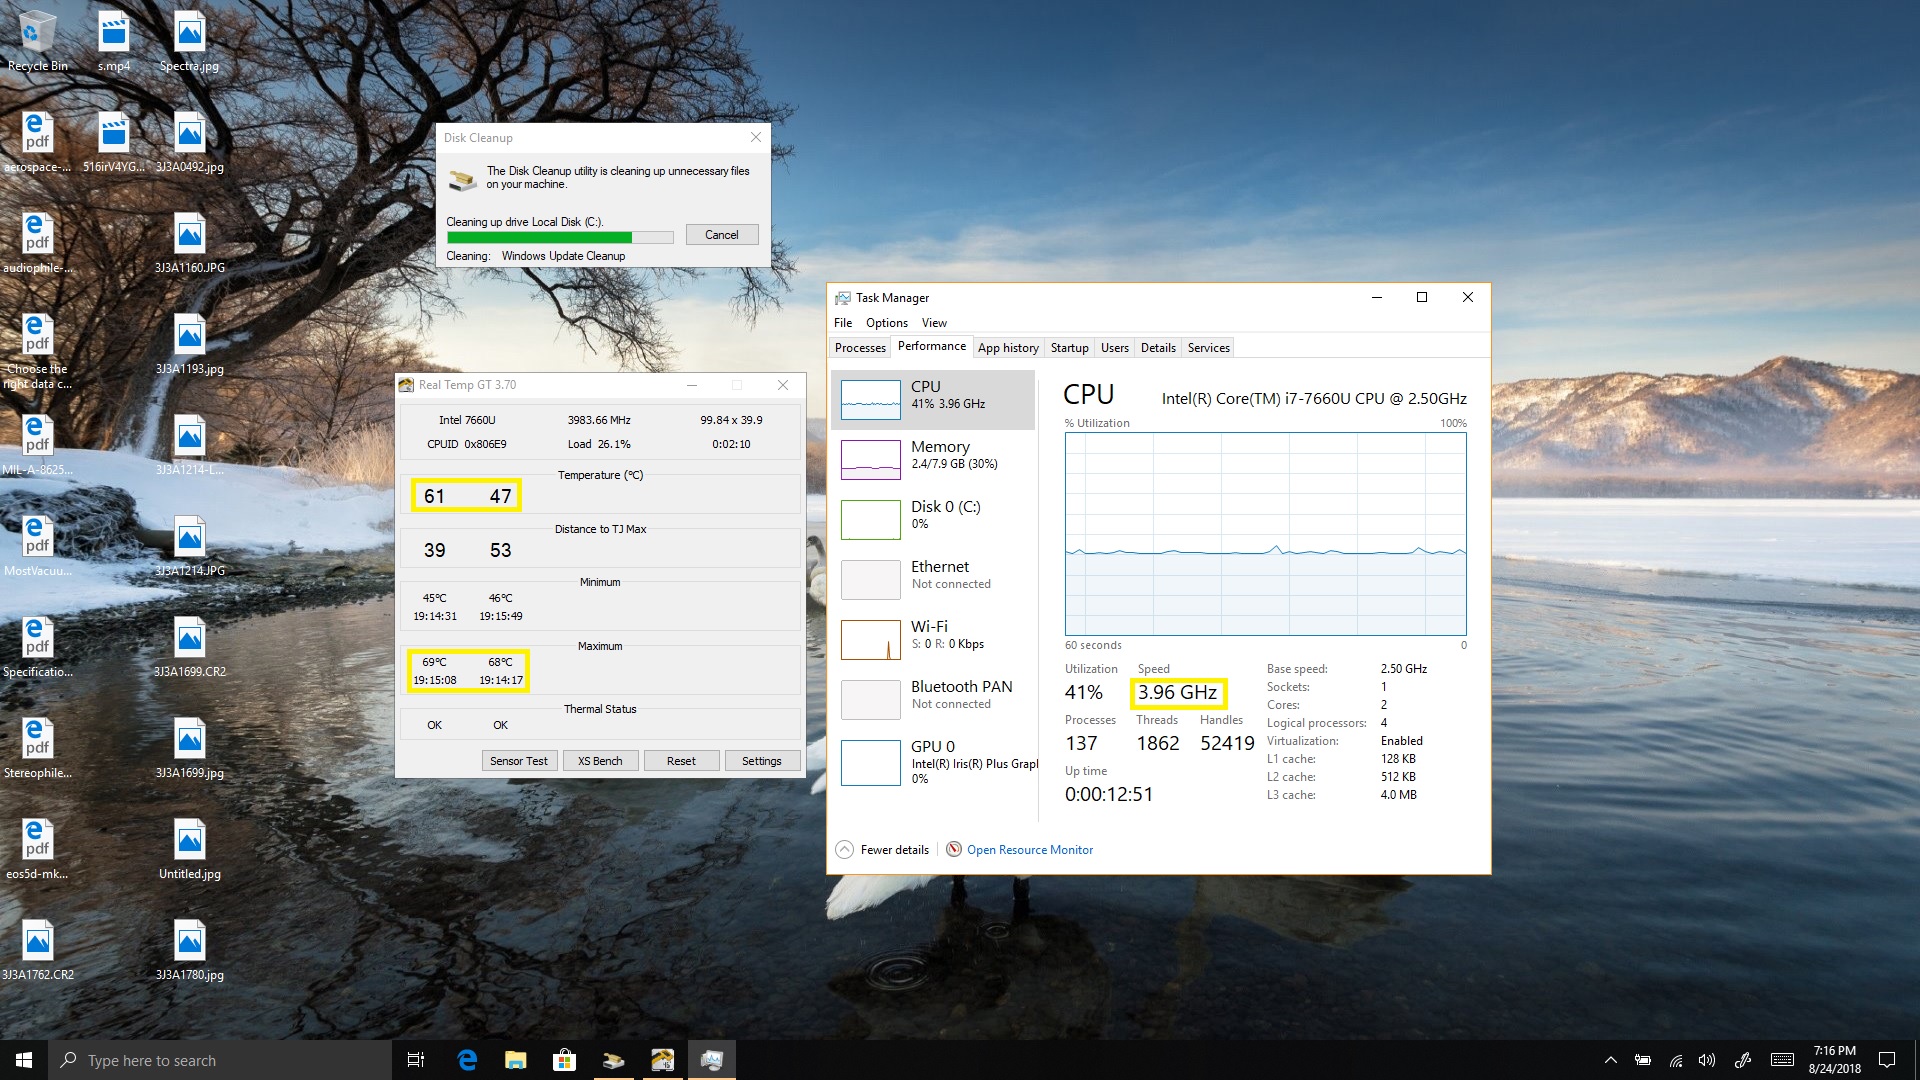The height and width of the screenshot is (1080, 1920).
Task: Open the Recycle Bin desktop icon
Action: (37, 42)
